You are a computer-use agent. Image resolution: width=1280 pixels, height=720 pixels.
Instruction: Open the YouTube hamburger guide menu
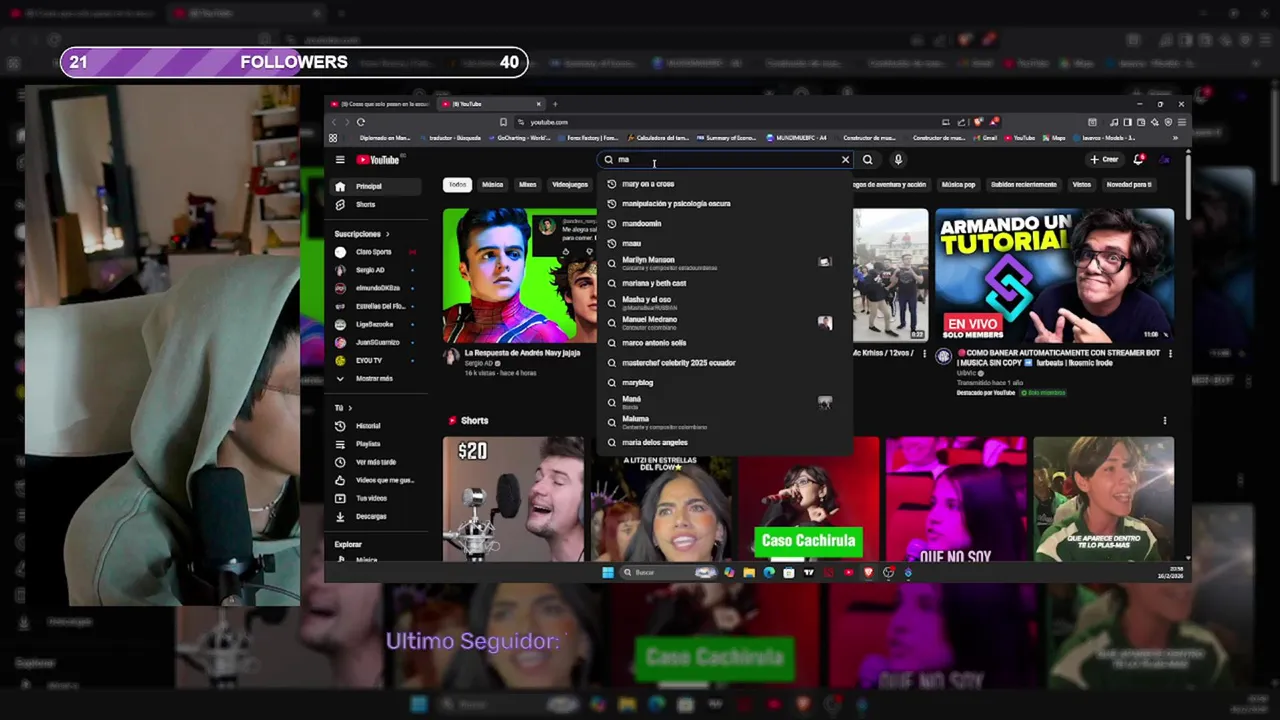(x=340, y=160)
